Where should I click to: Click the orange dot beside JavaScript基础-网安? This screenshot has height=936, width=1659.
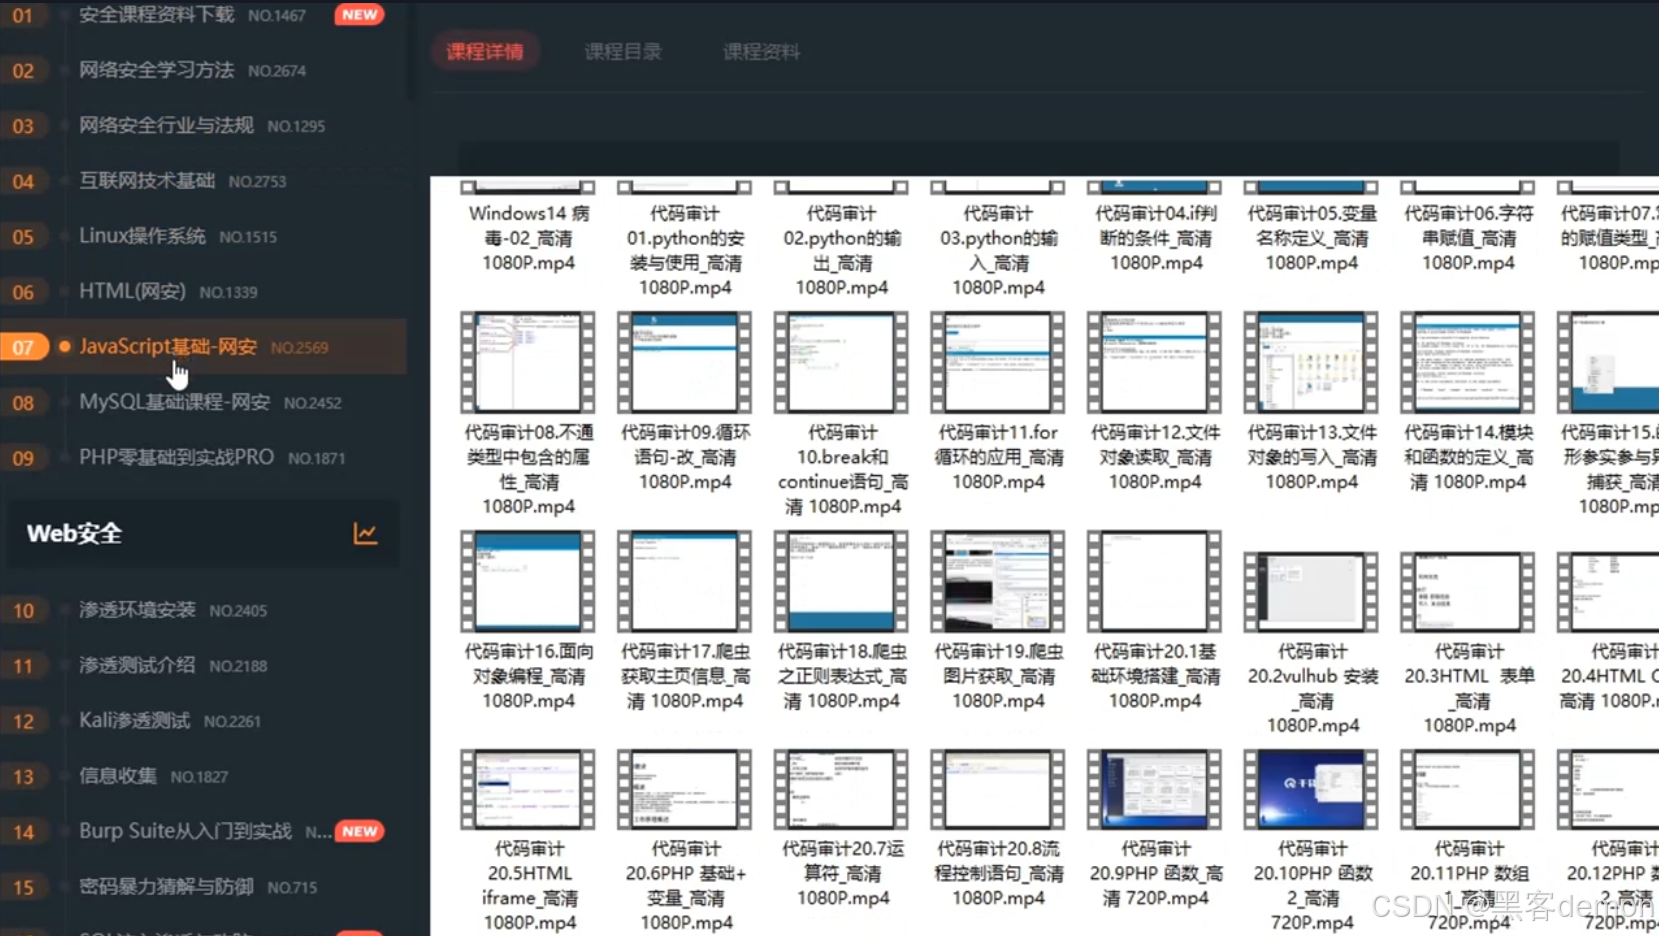[x=64, y=346]
